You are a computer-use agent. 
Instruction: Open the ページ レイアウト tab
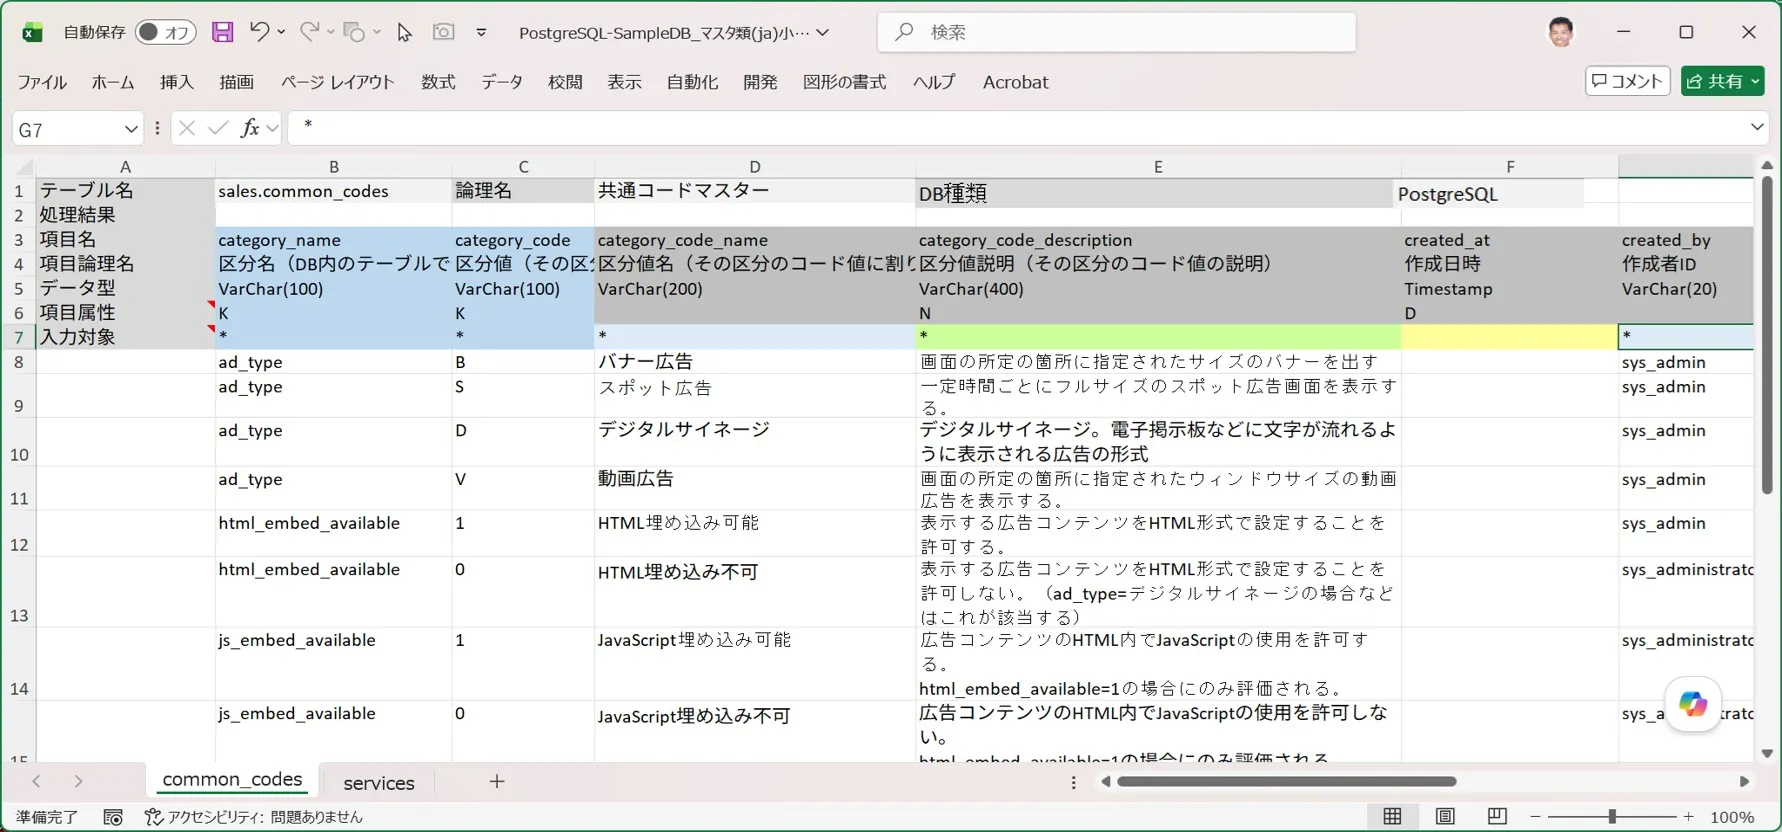pos(338,82)
